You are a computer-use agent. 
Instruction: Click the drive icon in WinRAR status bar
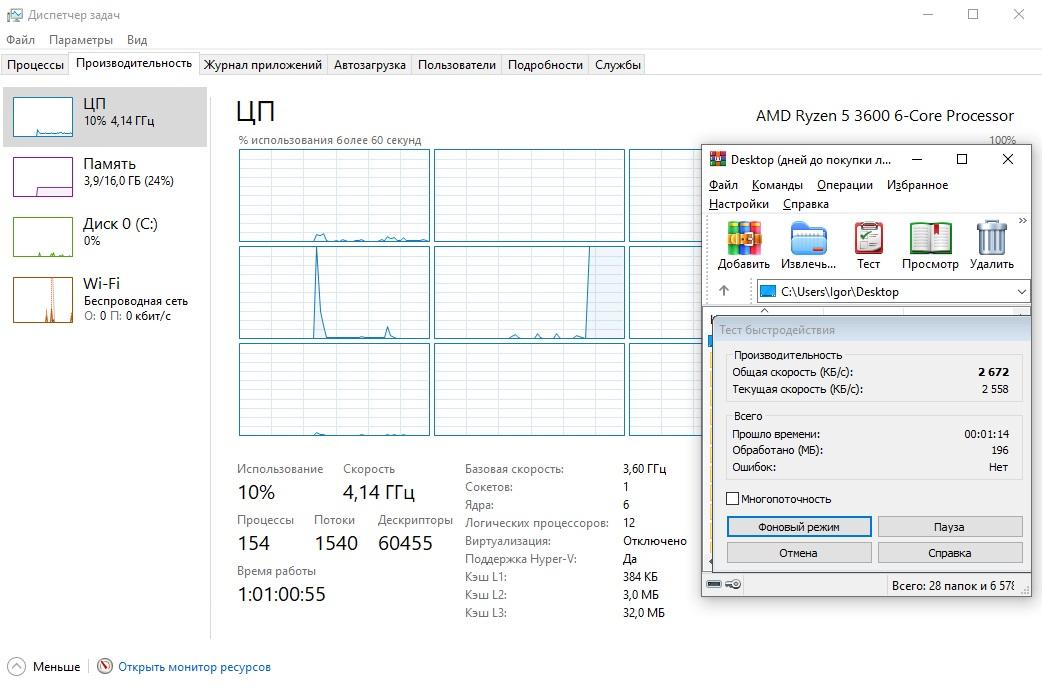coord(714,584)
